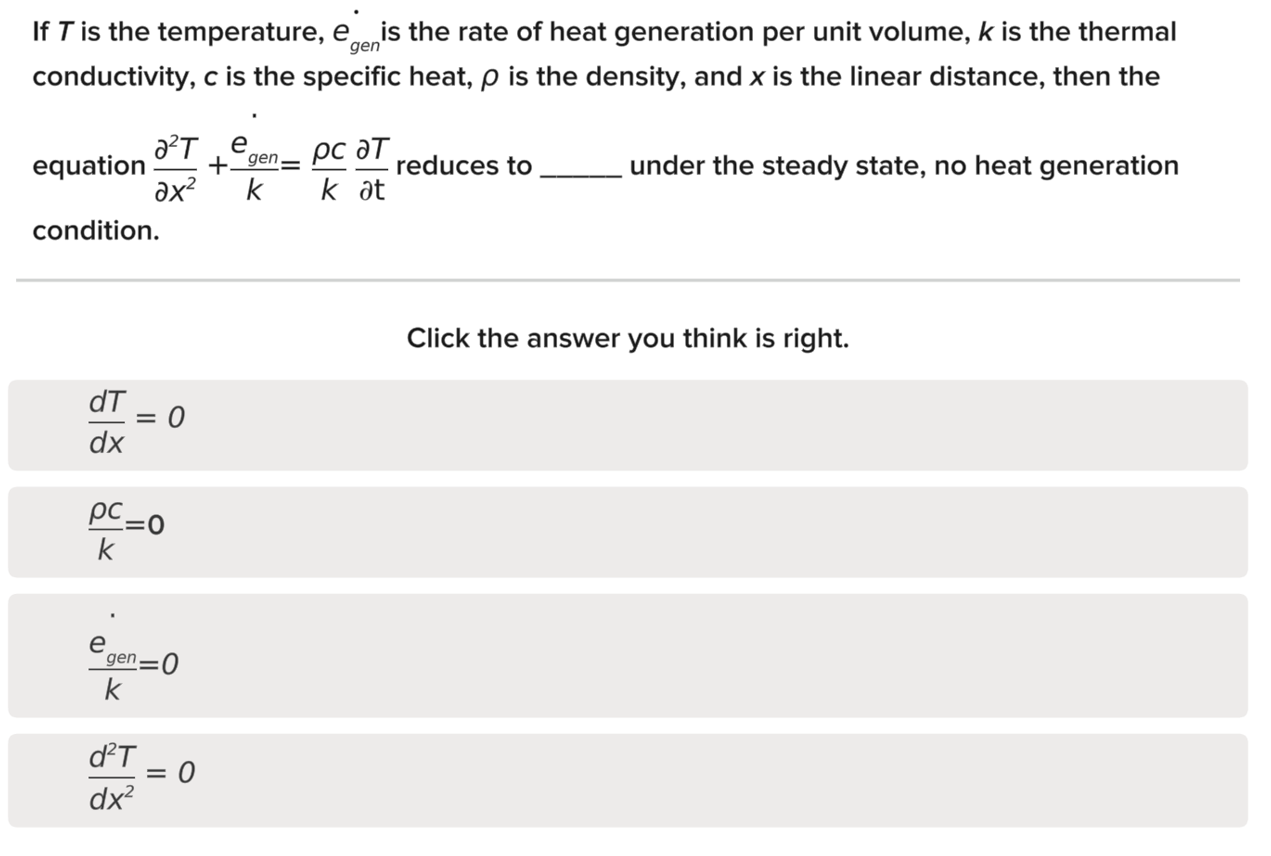Viewport: 1271px width, 856px height.
Task: Click the horizontal divider line
Action: (628, 278)
